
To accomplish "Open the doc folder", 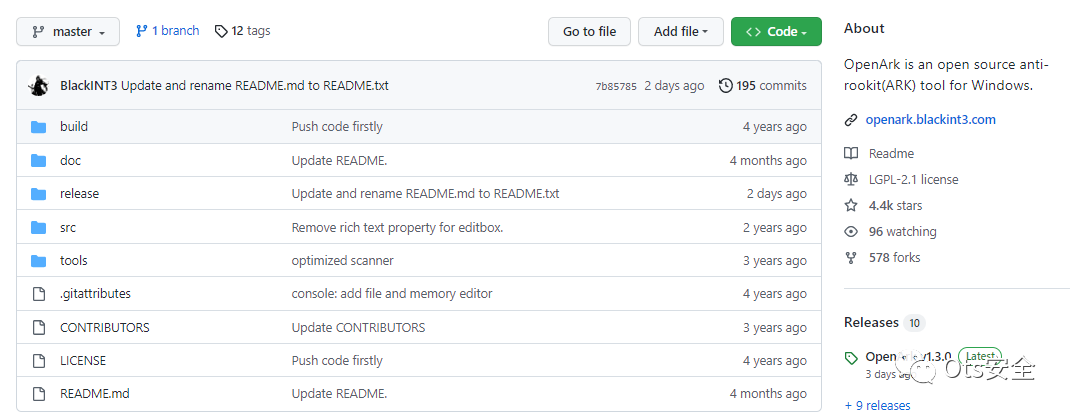I will (x=70, y=160).
